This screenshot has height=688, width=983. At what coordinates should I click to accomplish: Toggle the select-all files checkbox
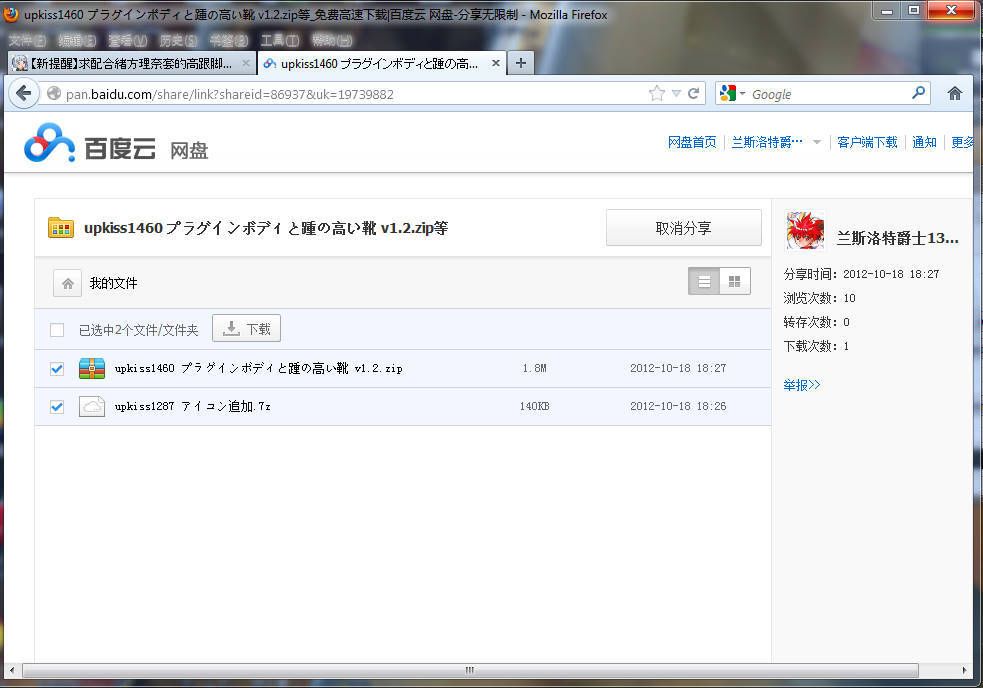coord(57,330)
